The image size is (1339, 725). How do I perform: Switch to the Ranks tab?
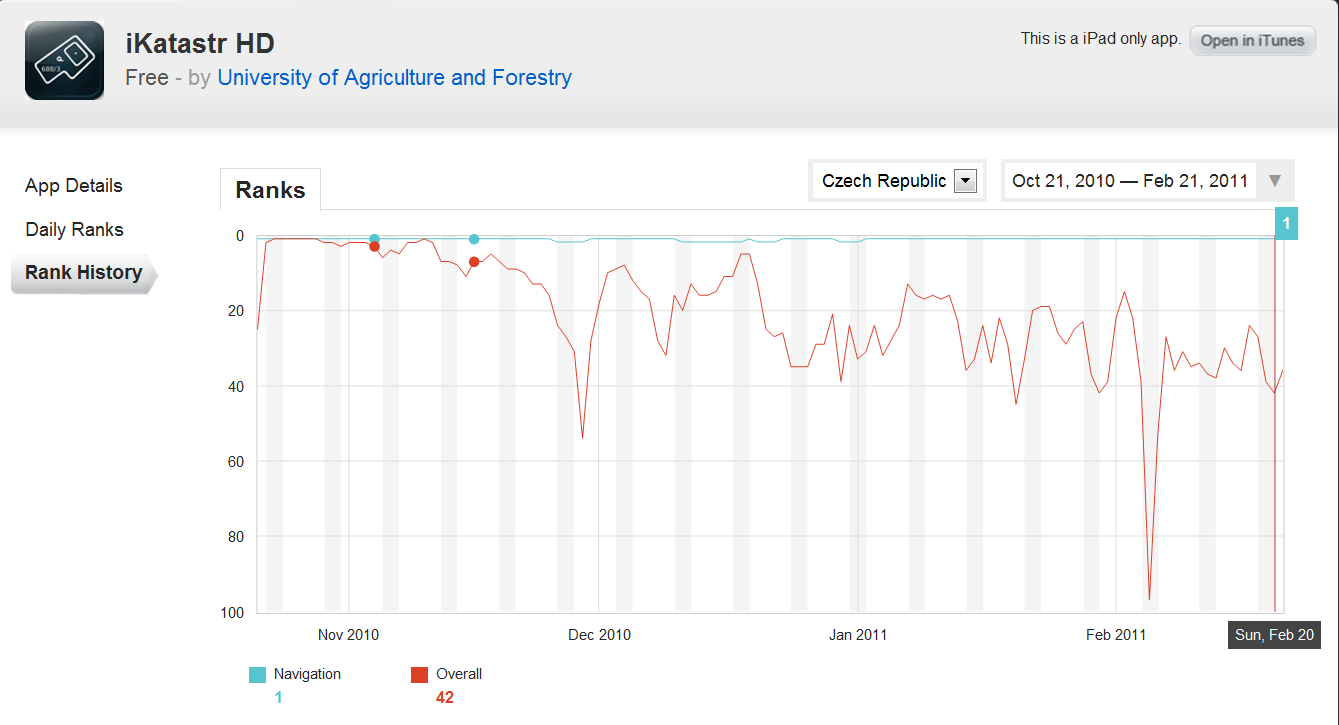pos(270,190)
